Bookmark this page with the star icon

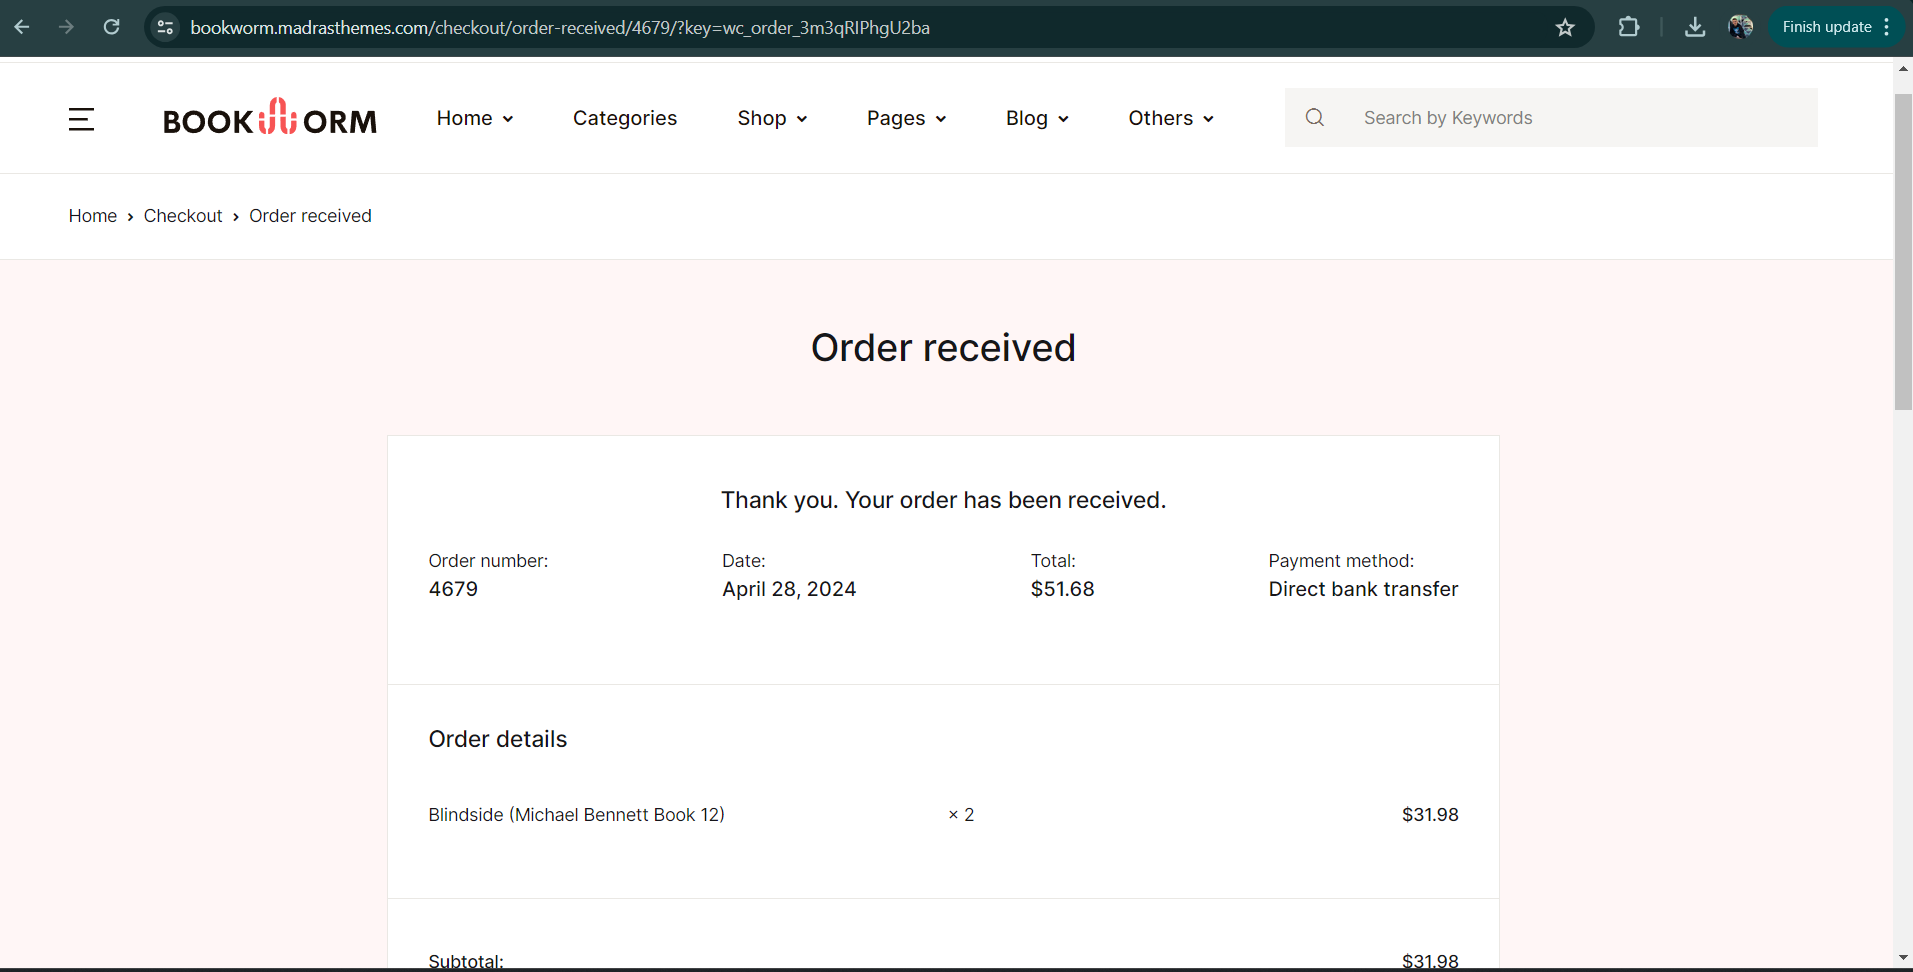[x=1565, y=27]
